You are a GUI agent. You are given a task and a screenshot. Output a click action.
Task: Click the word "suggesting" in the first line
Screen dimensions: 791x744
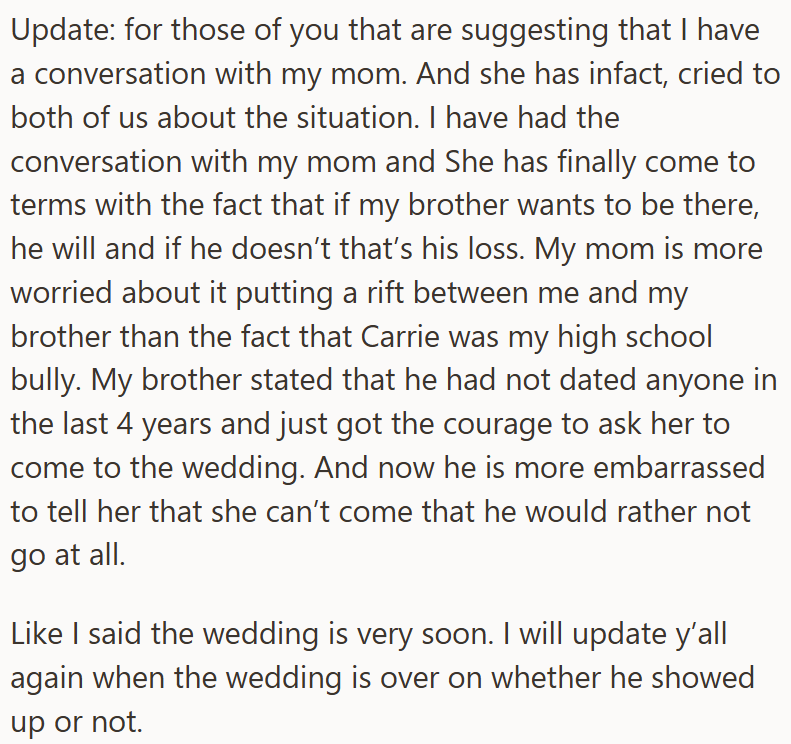point(535,30)
